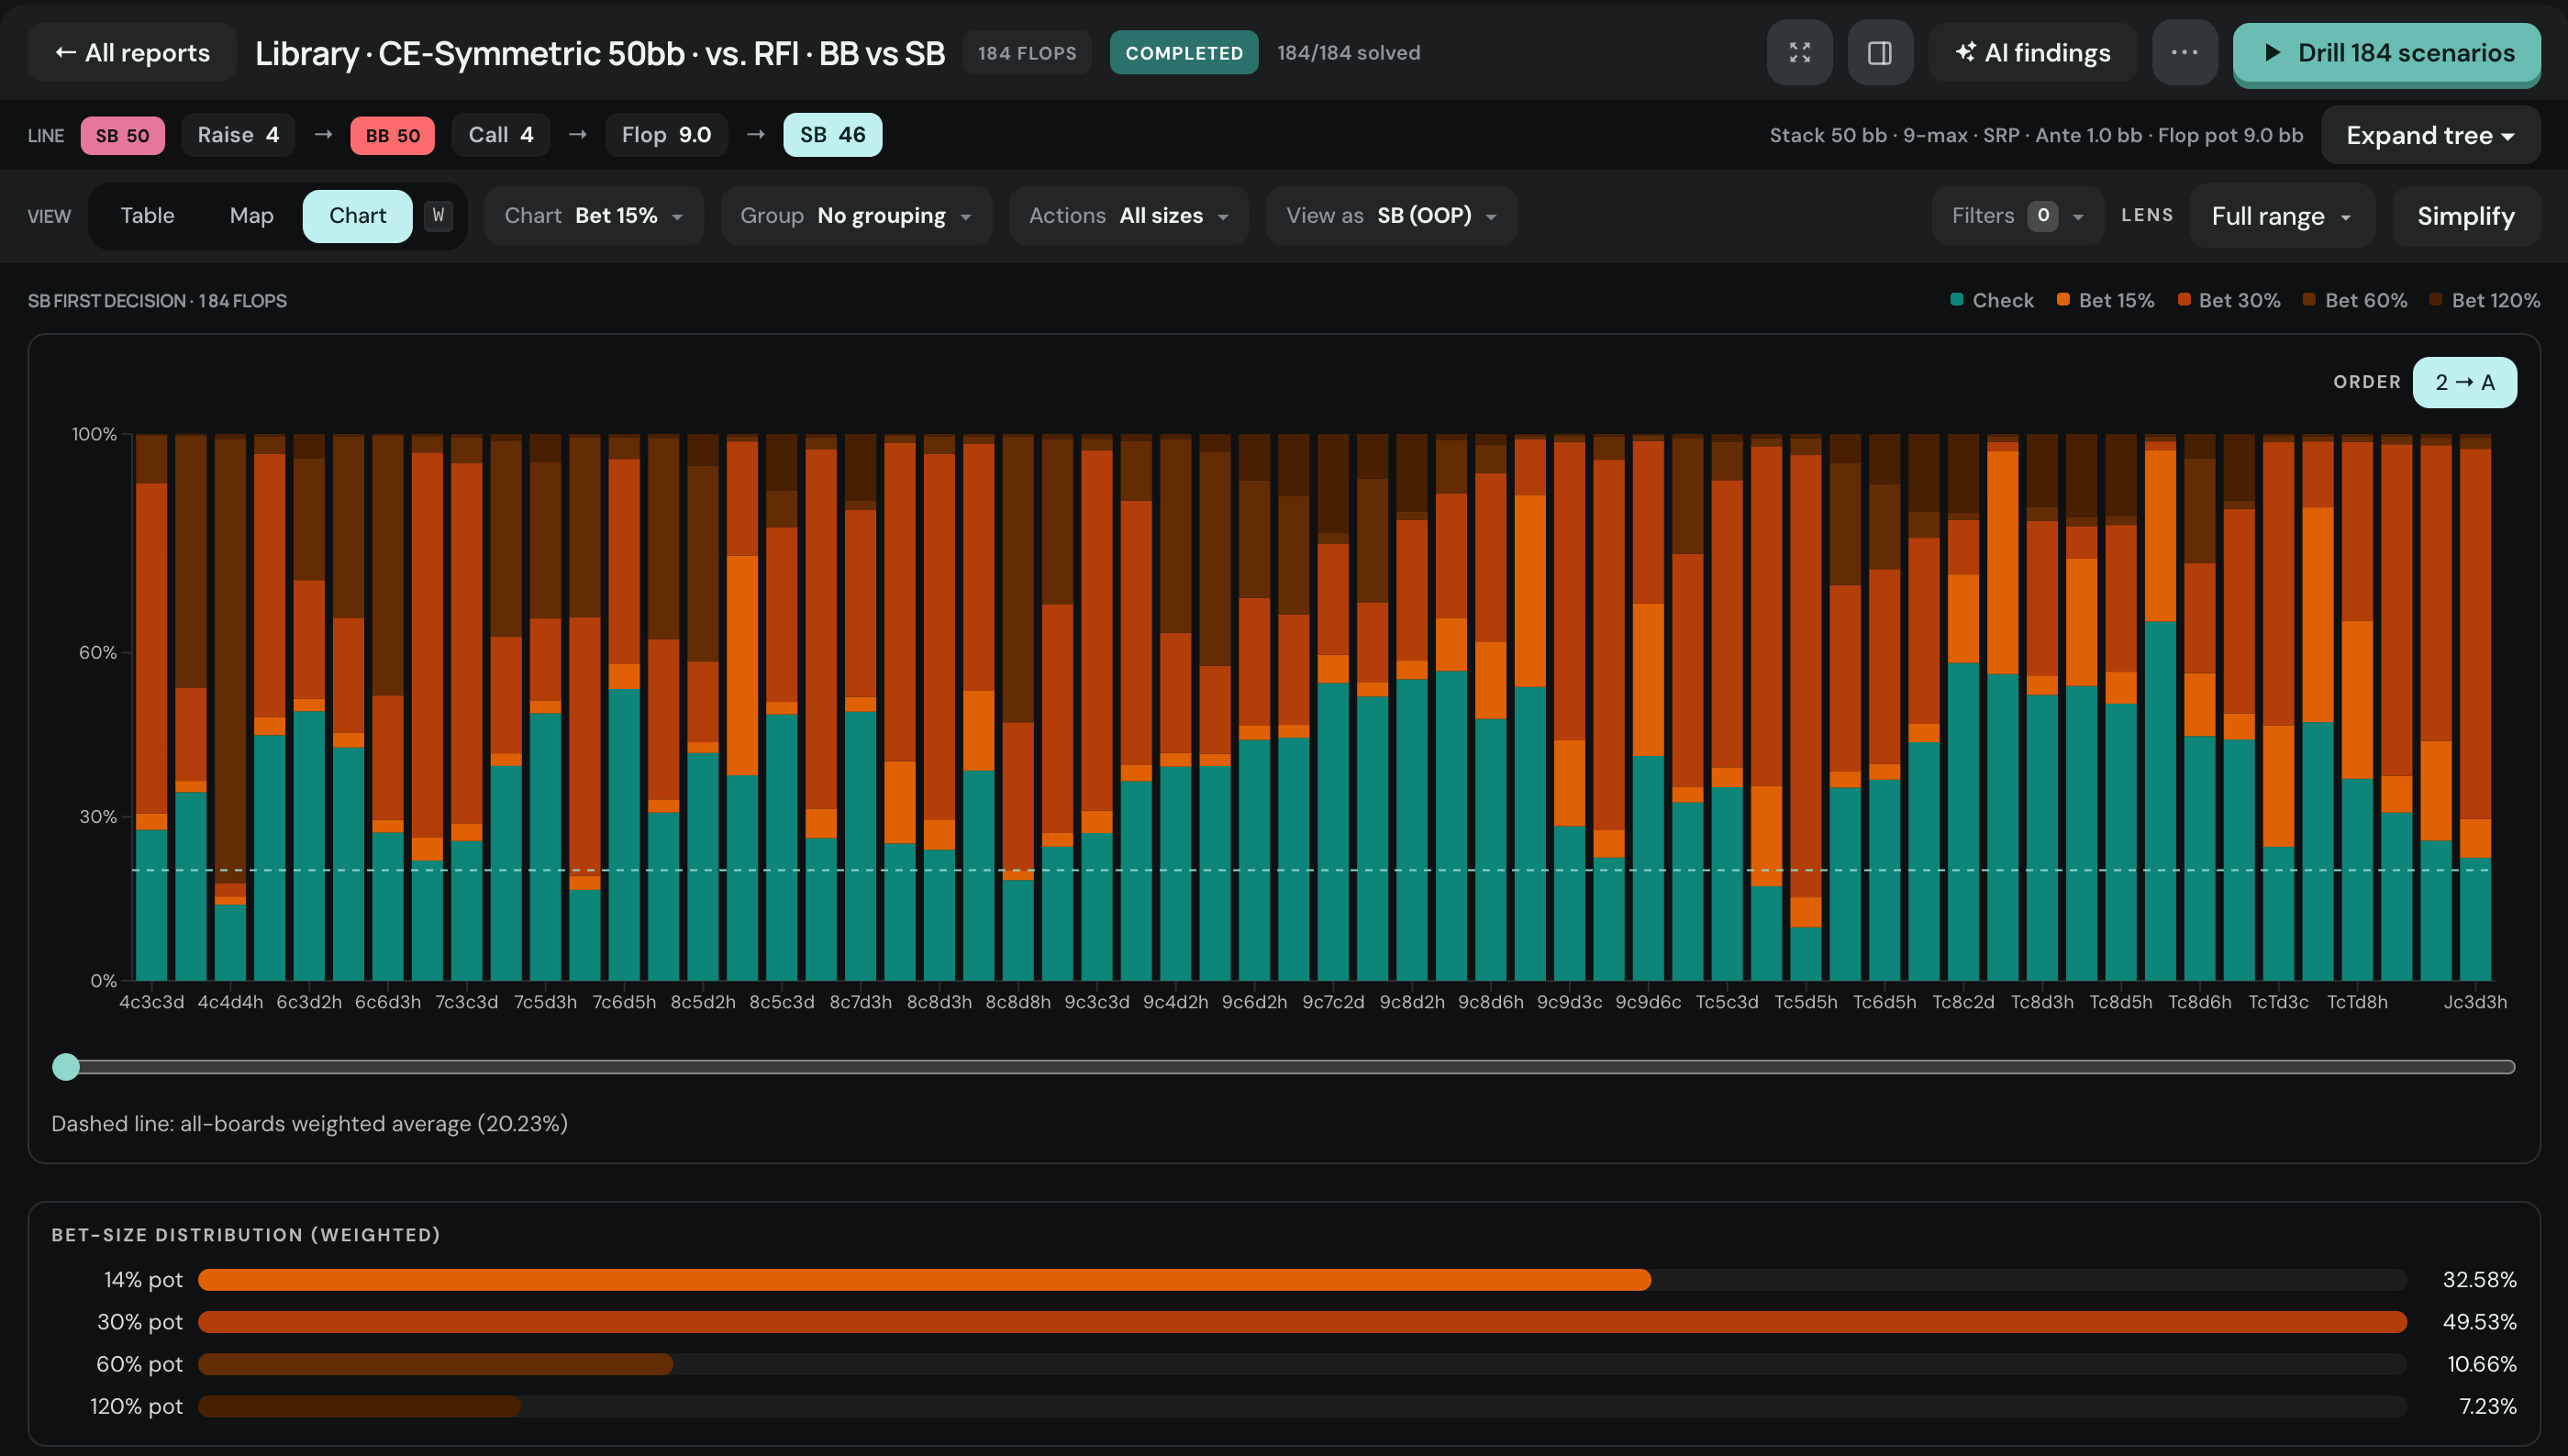Viewport: 2568px width, 1456px height.
Task: Open the Expand tree dropdown
Action: point(2430,135)
